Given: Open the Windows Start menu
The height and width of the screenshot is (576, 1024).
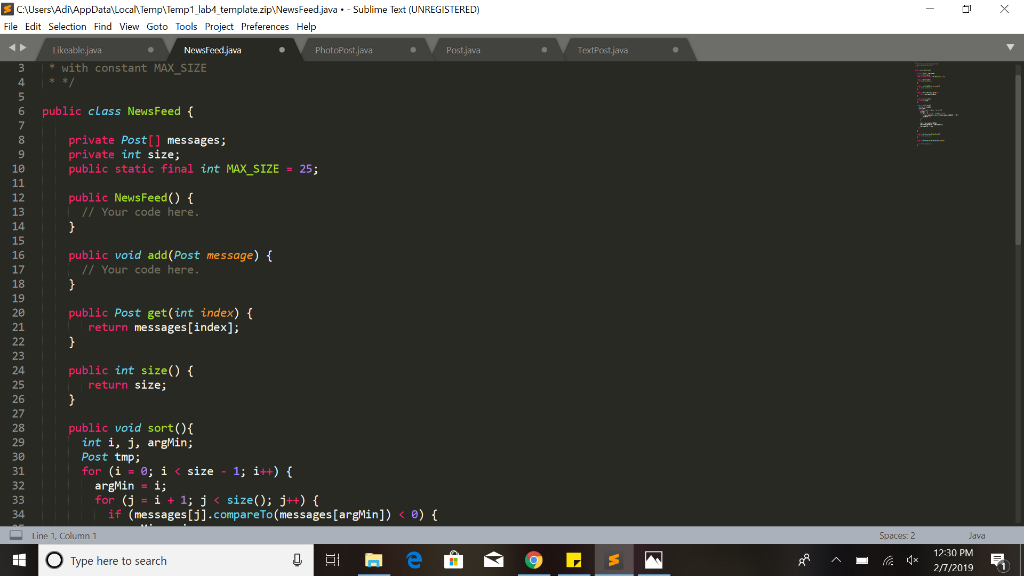Looking at the screenshot, I should pyautogui.click(x=19, y=560).
